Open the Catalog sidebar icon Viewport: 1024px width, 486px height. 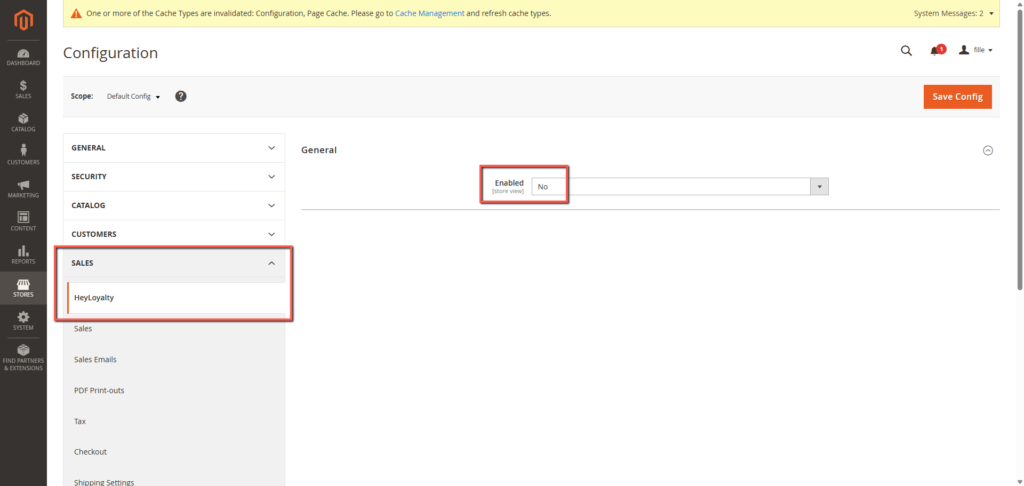[x=22, y=122]
